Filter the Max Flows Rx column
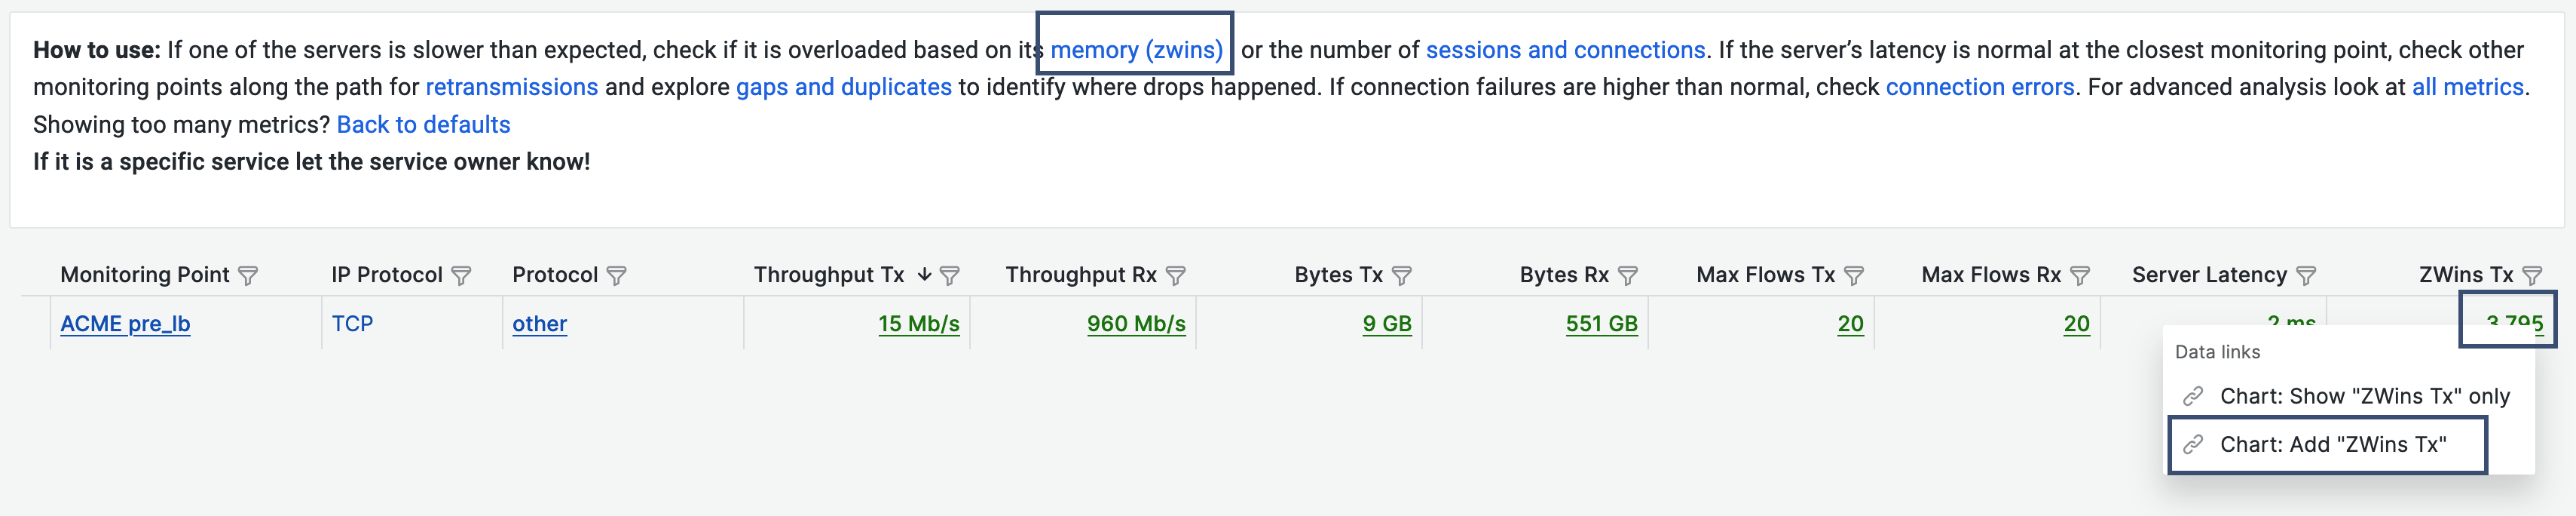Image resolution: width=2576 pixels, height=516 pixels. pos(2080,275)
